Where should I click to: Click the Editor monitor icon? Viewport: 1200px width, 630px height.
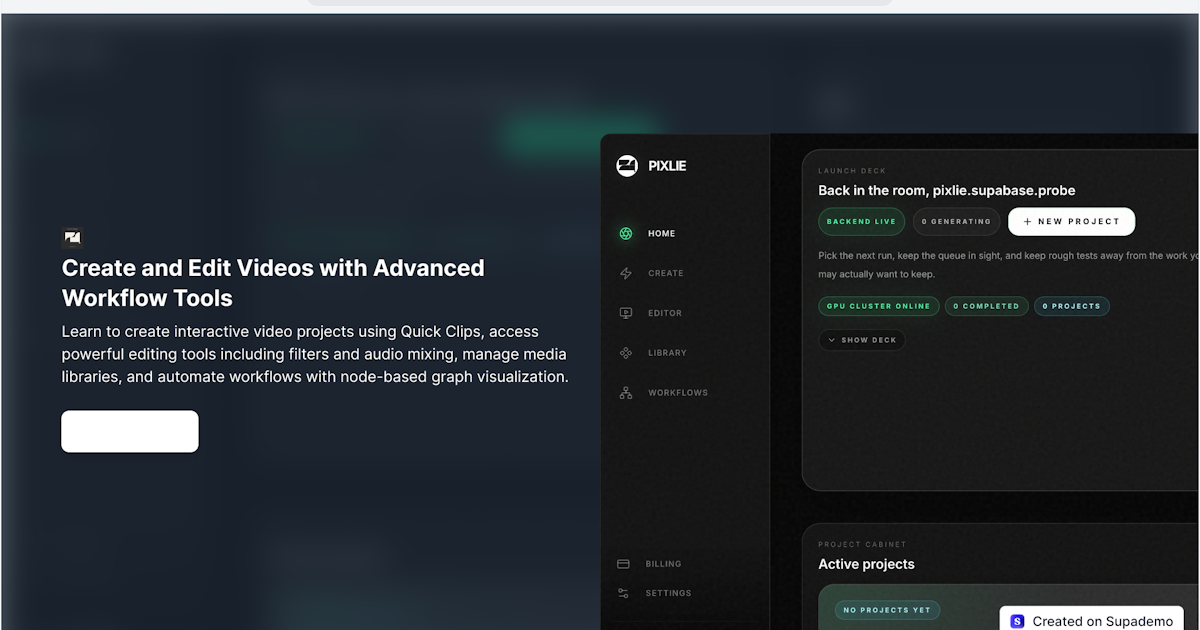coord(626,313)
